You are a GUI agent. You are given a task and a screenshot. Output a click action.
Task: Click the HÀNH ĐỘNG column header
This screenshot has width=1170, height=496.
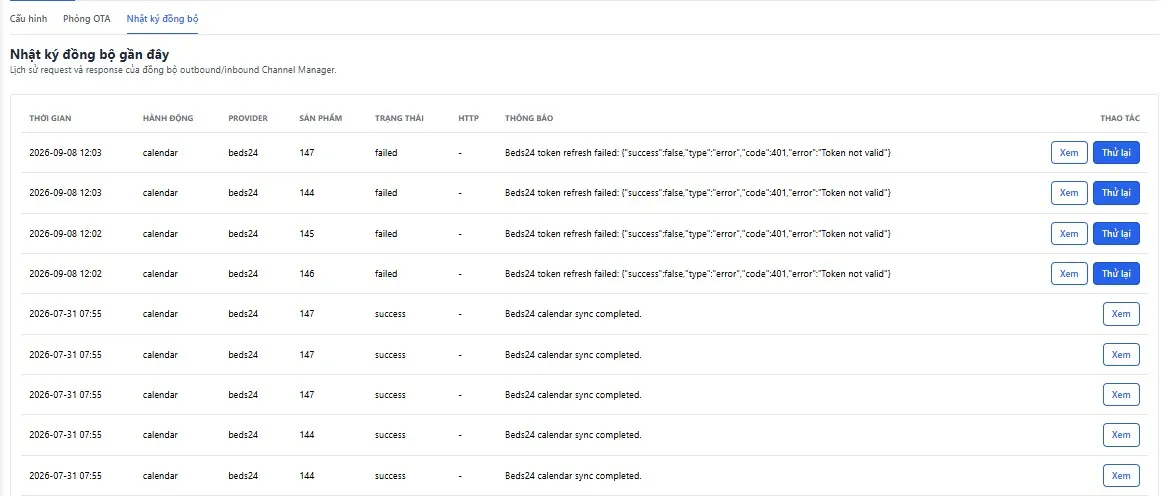click(168, 119)
